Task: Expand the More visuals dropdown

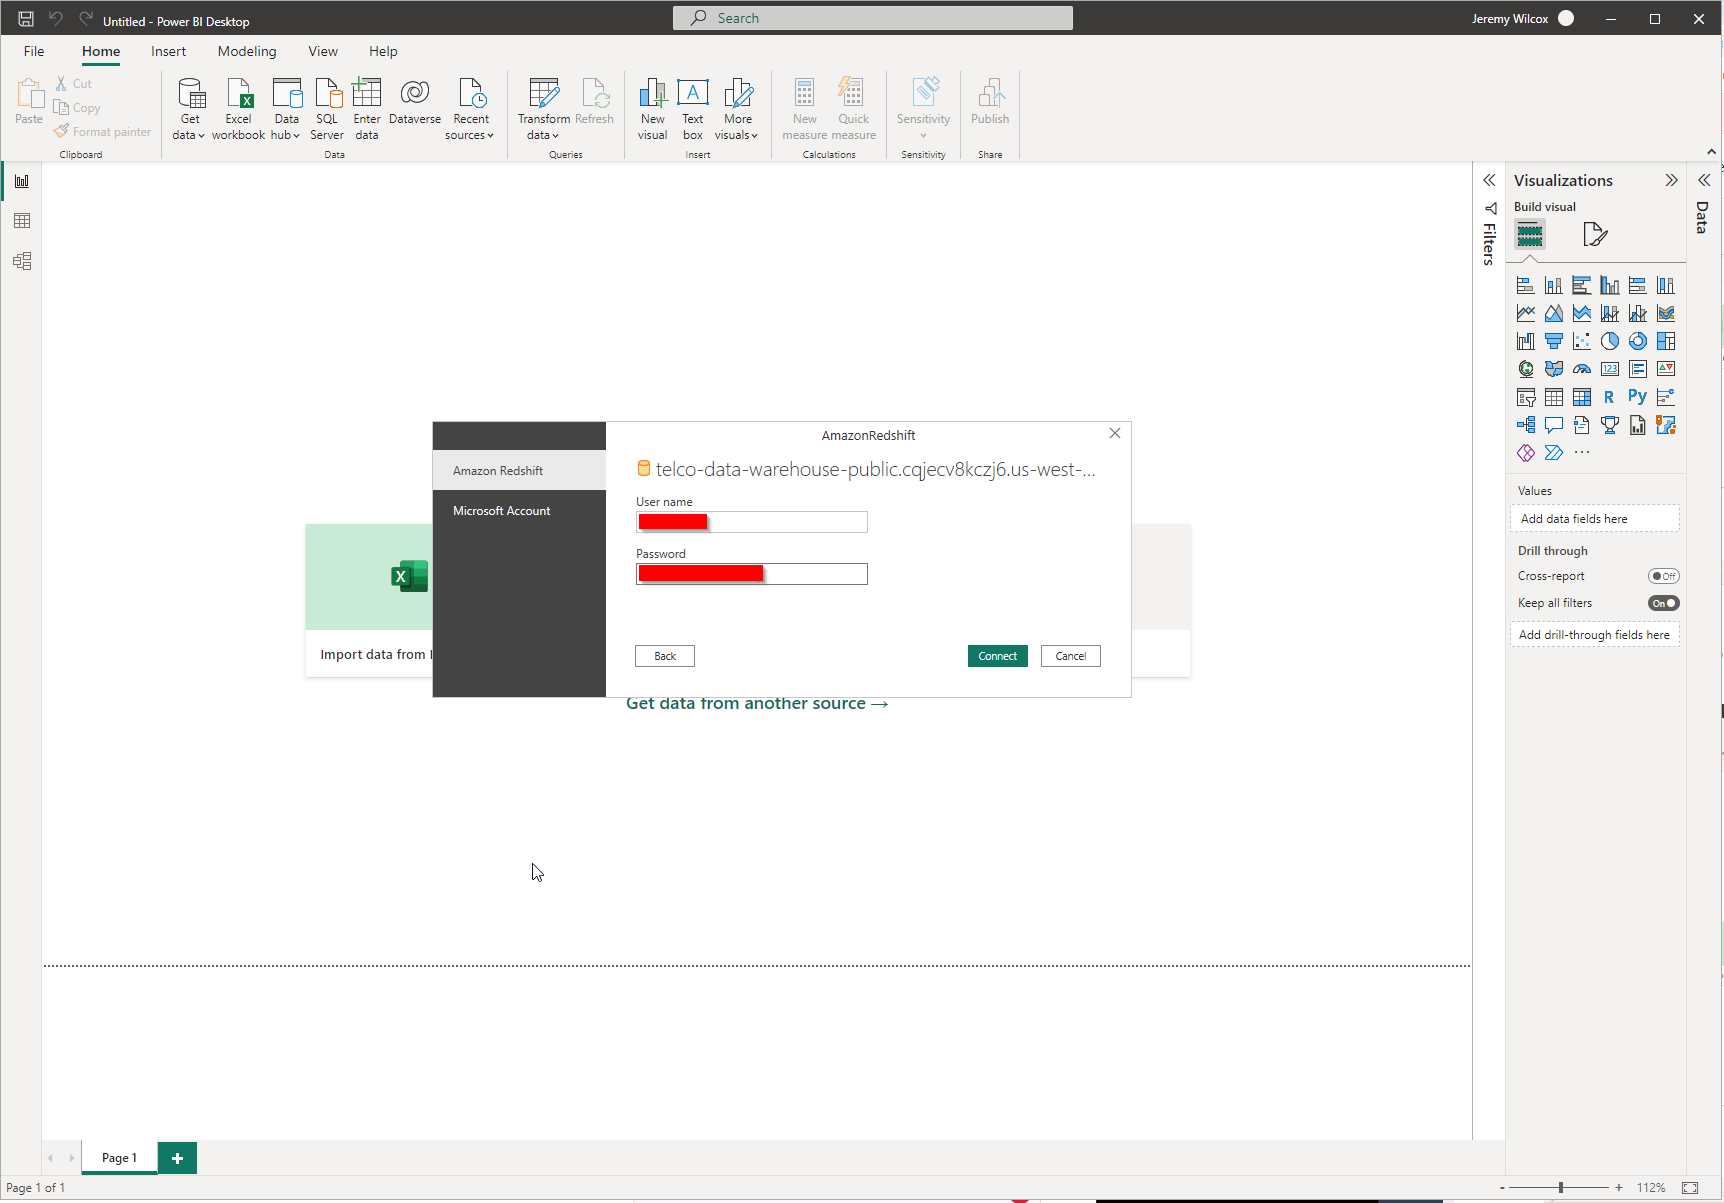Action: [x=737, y=109]
